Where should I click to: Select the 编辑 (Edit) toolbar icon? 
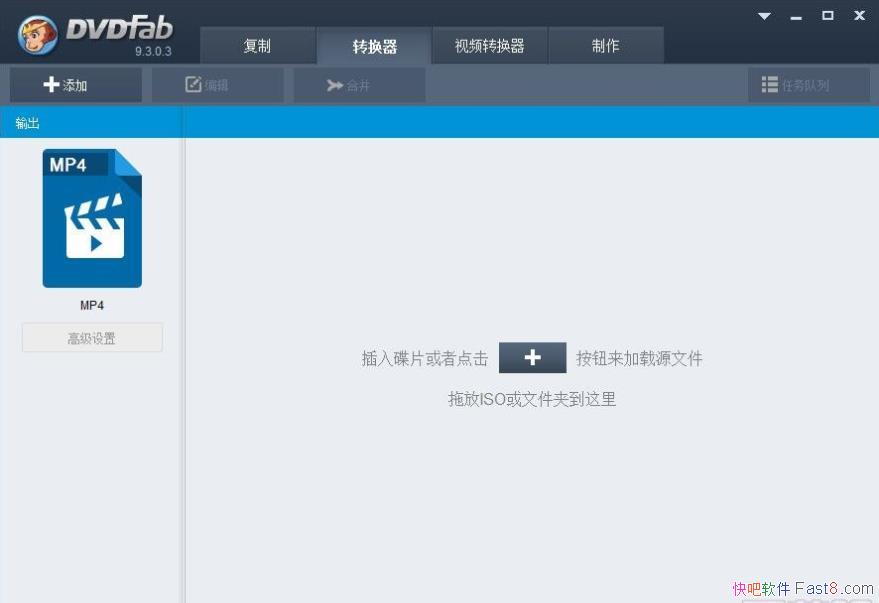coord(194,84)
